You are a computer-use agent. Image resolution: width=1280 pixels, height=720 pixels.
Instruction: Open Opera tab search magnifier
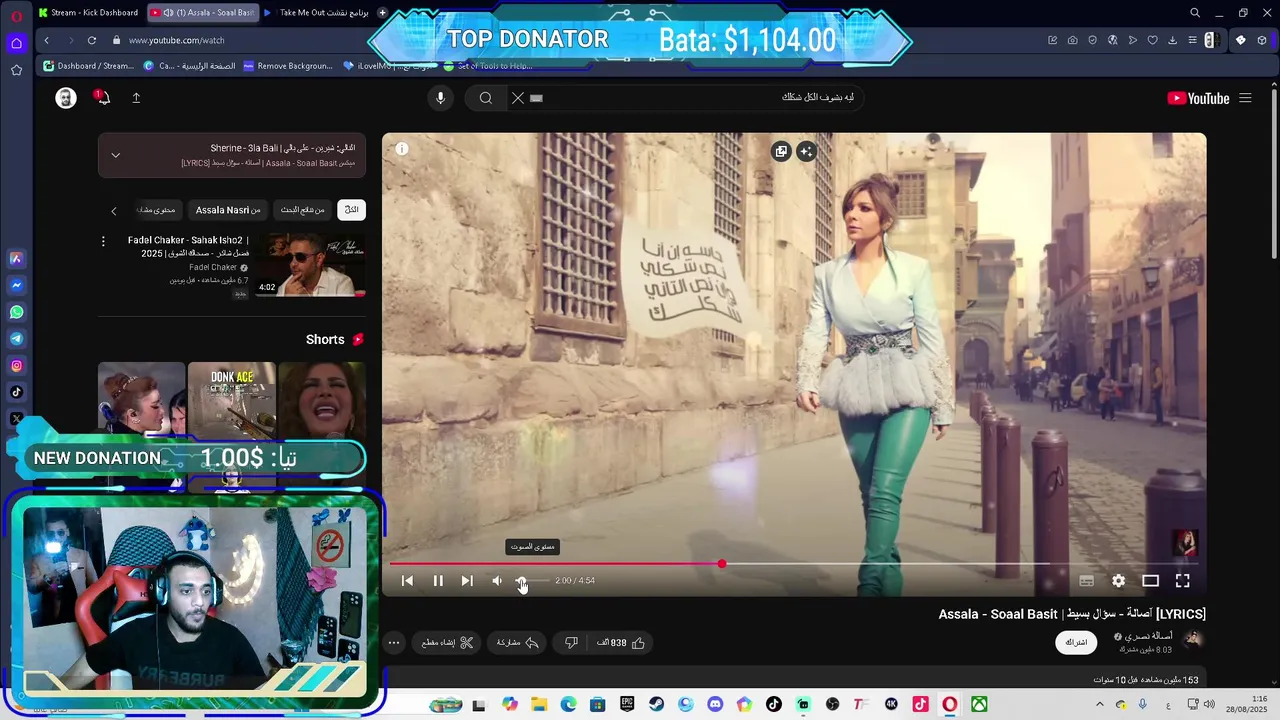1194,13
